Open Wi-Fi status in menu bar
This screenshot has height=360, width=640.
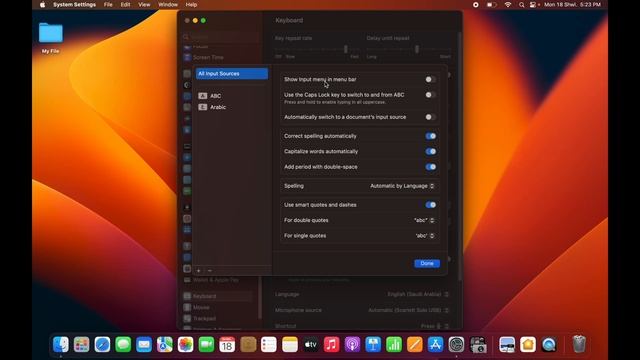tap(508, 5)
